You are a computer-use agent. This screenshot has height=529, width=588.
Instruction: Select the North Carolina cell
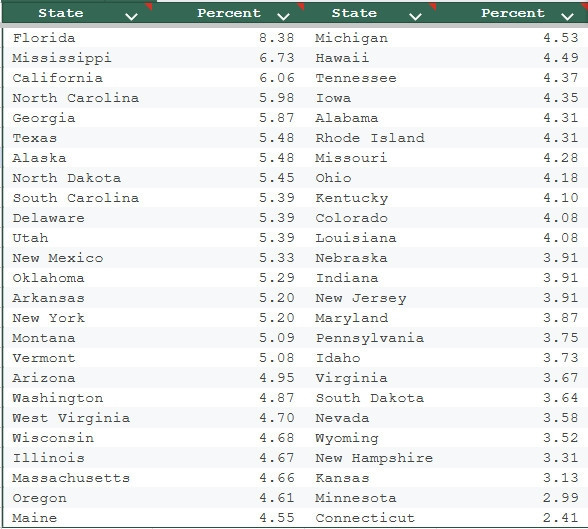78,98
